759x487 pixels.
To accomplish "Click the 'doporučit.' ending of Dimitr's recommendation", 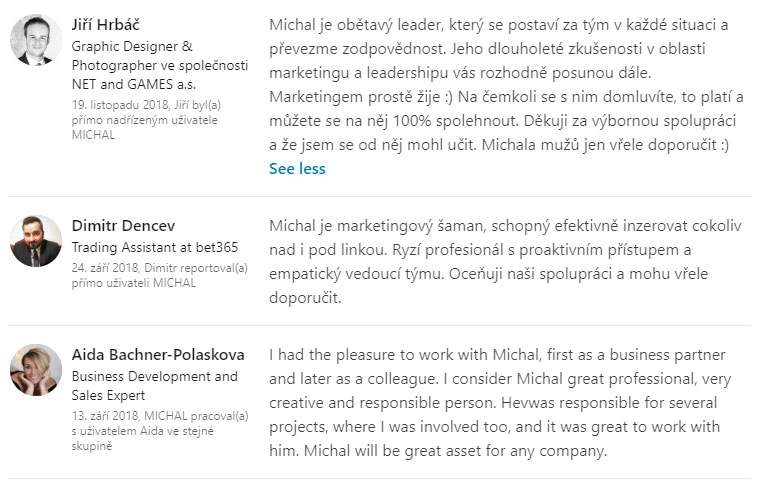I will point(305,298).
